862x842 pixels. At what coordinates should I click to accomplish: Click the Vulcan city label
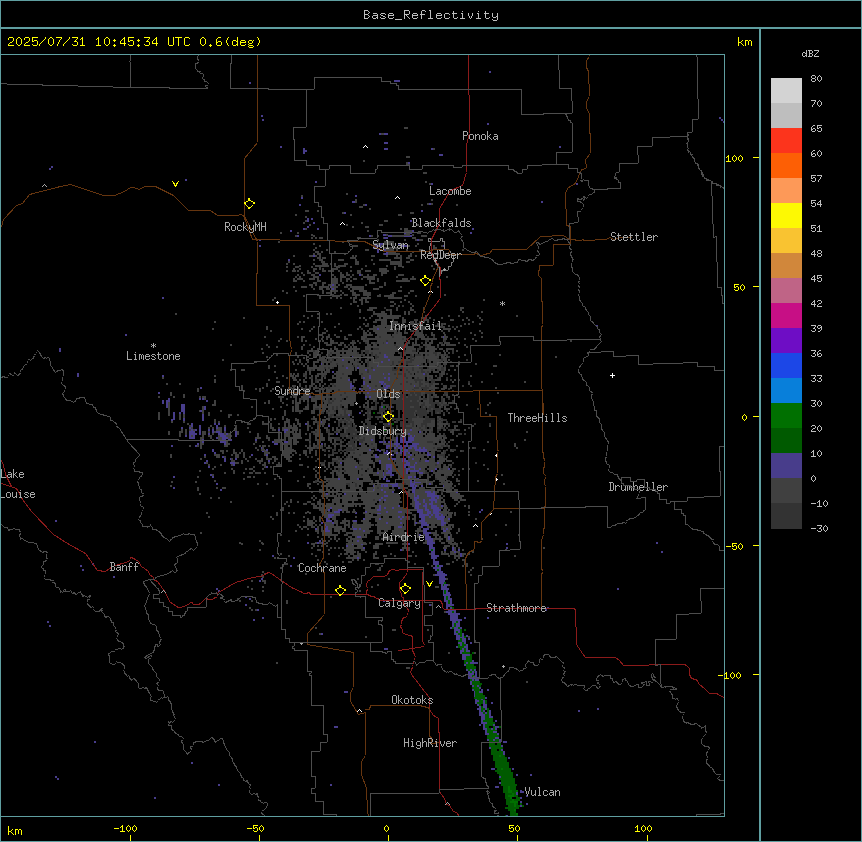click(542, 792)
